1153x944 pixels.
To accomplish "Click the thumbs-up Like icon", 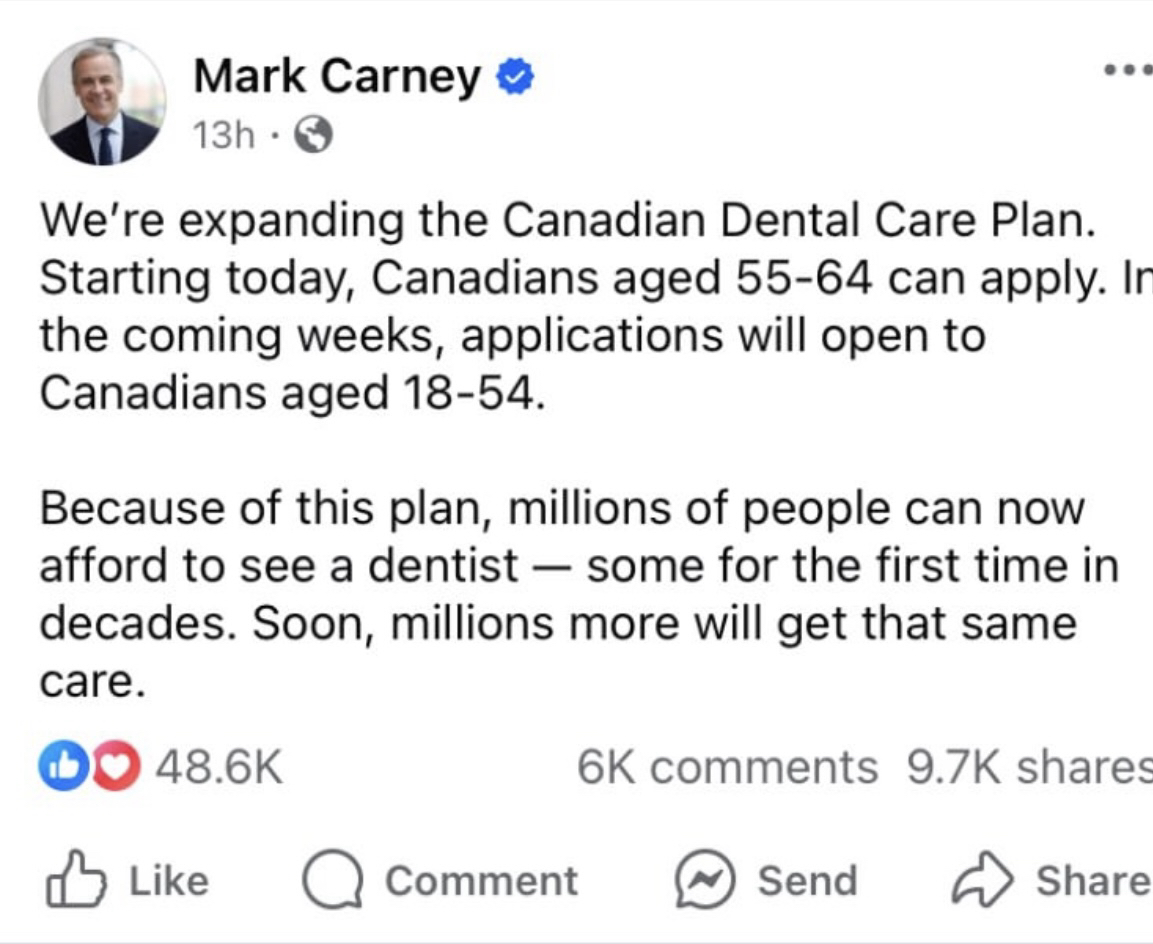I will (75, 880).
